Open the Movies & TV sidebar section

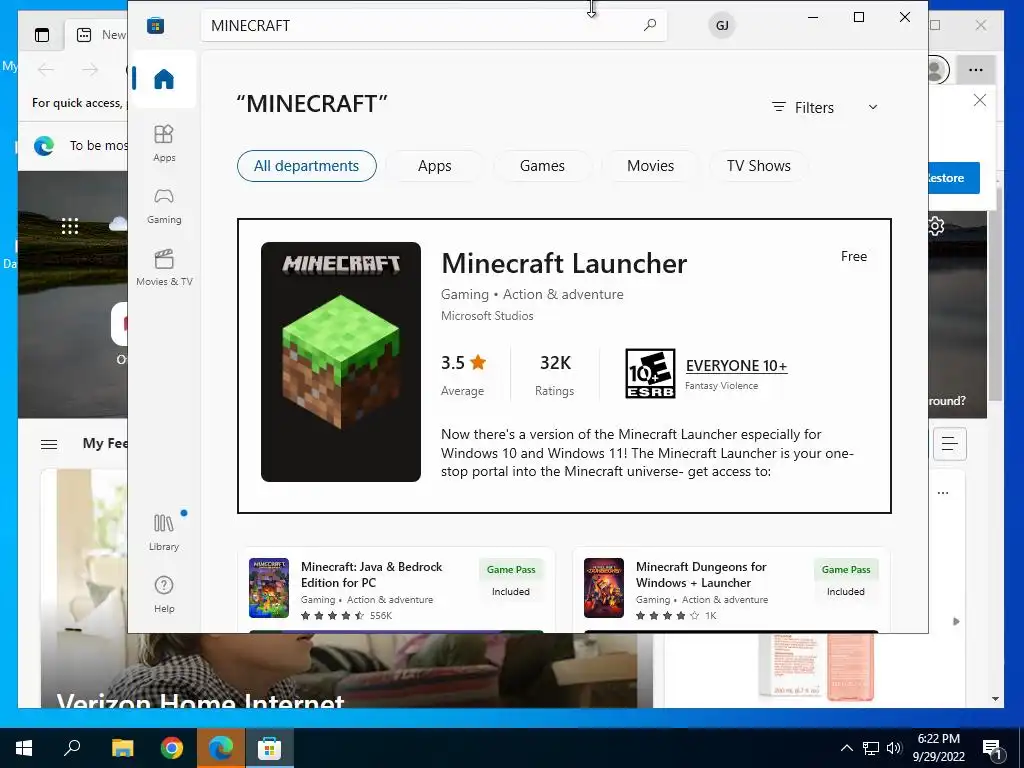(x=164, y=268)
